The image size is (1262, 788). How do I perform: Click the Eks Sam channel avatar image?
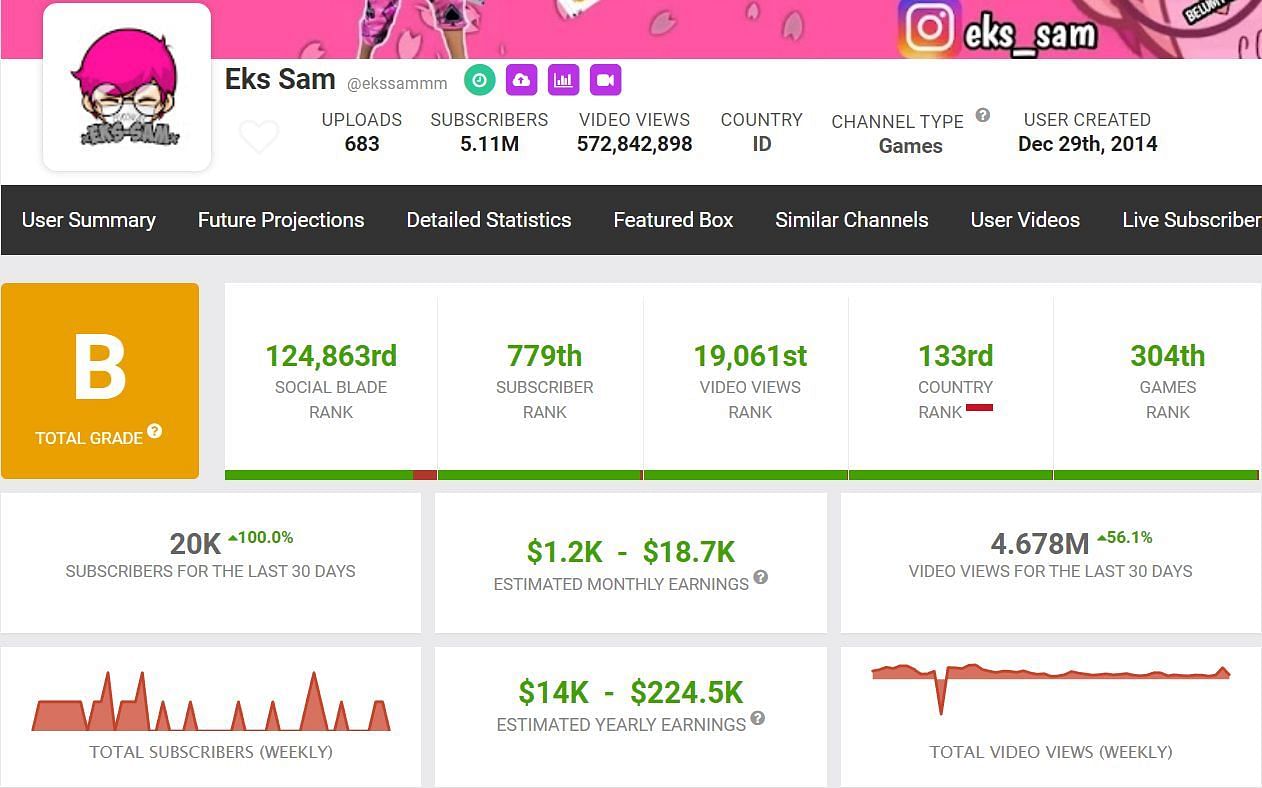(127, 88)
